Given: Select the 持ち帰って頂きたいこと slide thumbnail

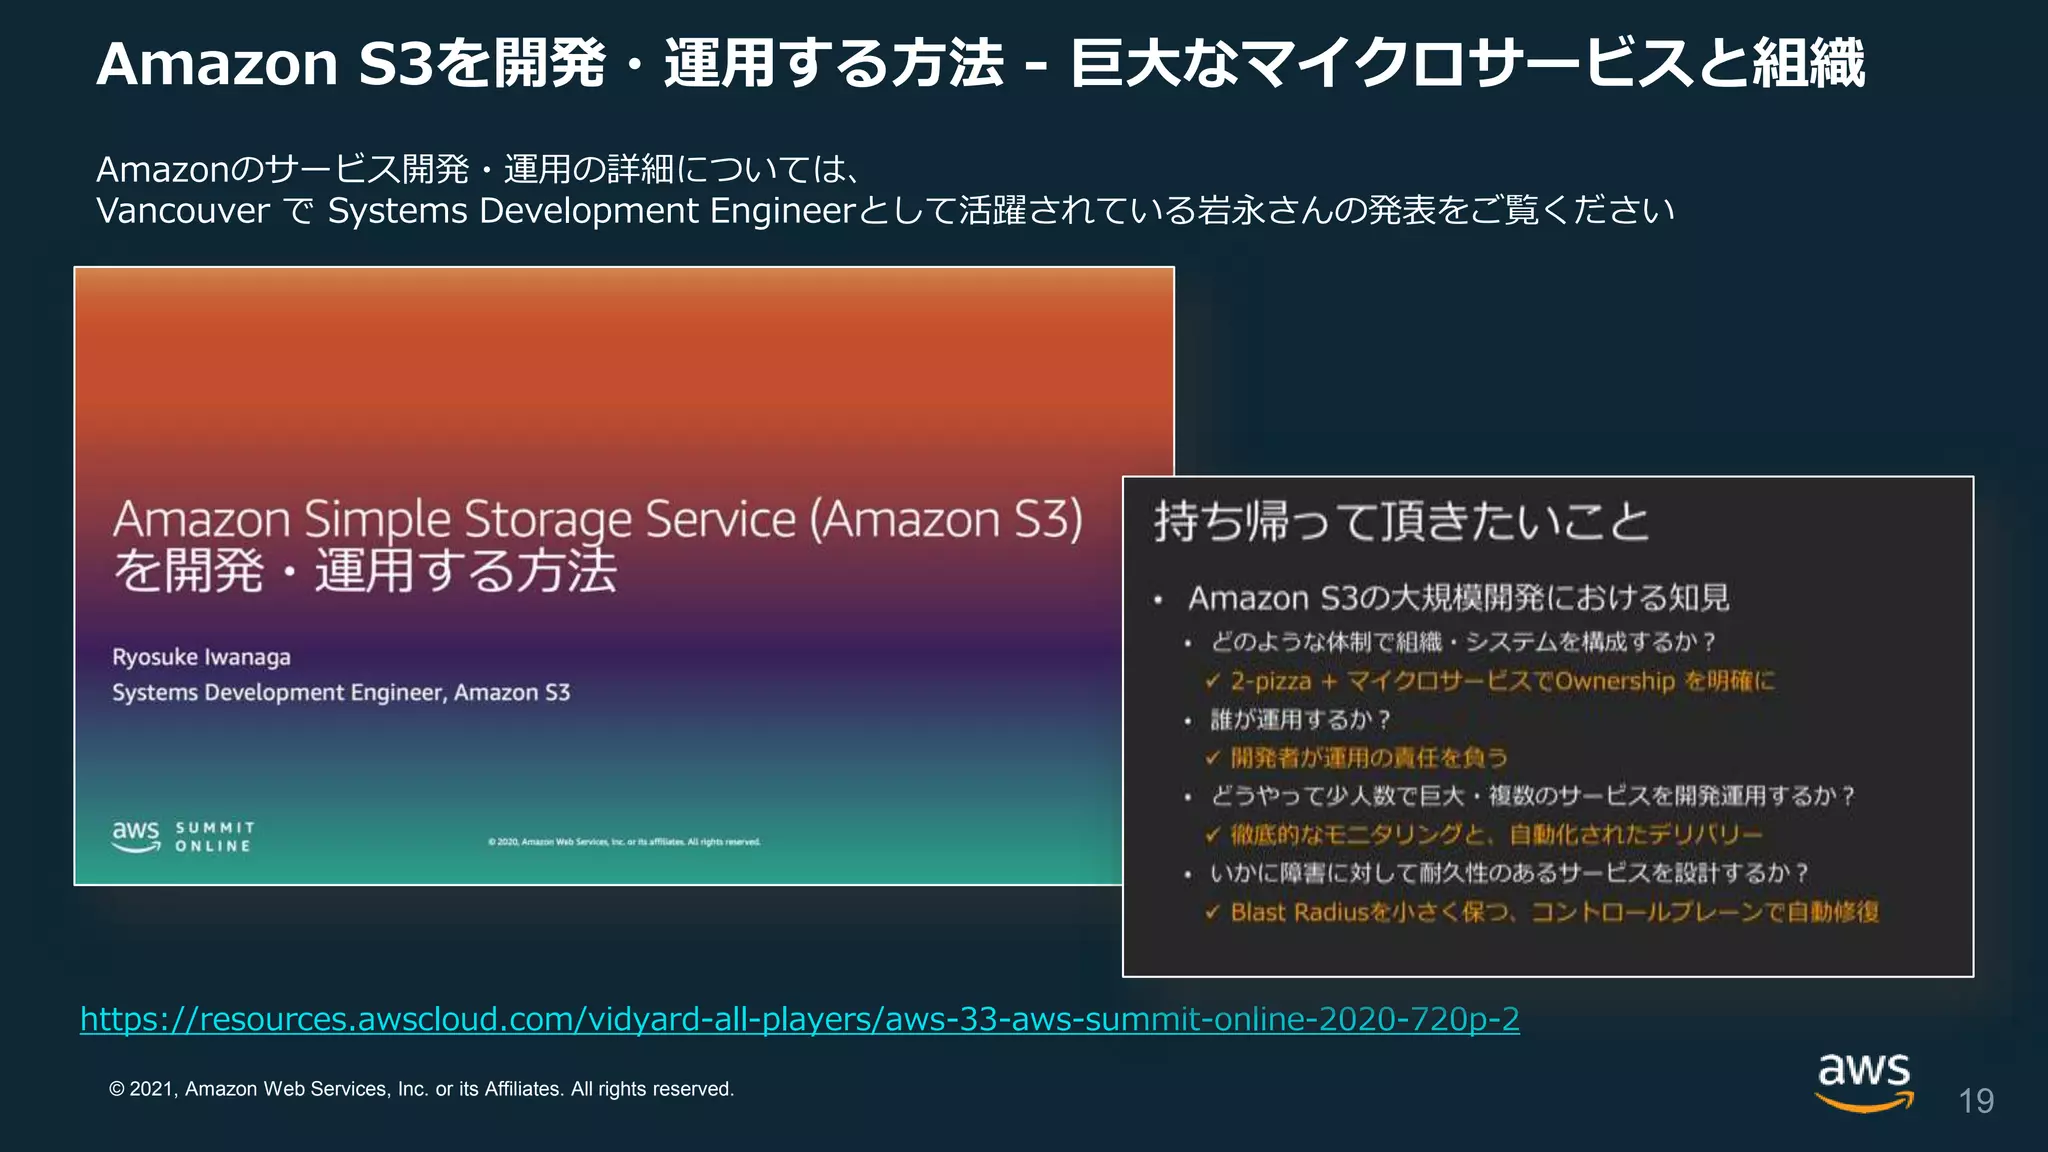Looking at the screenshot, I should (1548, 726).
